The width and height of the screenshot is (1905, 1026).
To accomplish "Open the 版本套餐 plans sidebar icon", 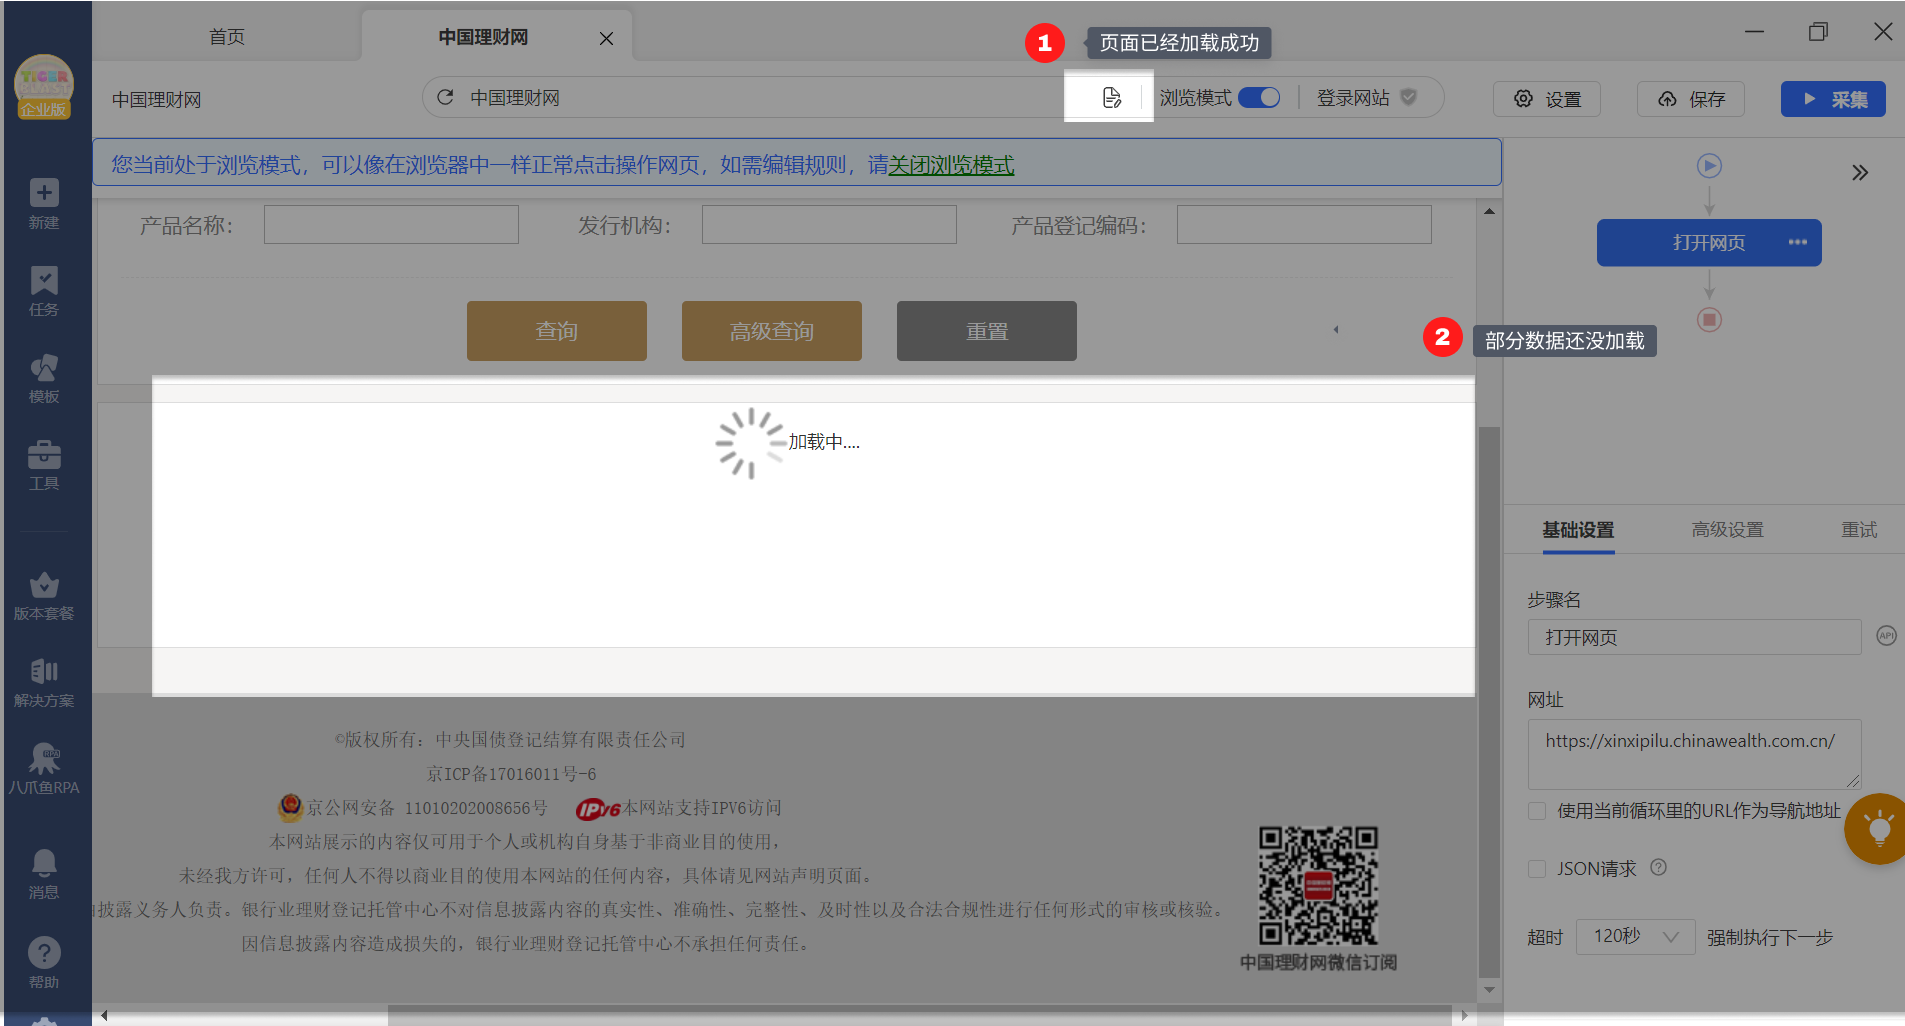I will click(x=44, y=596).
